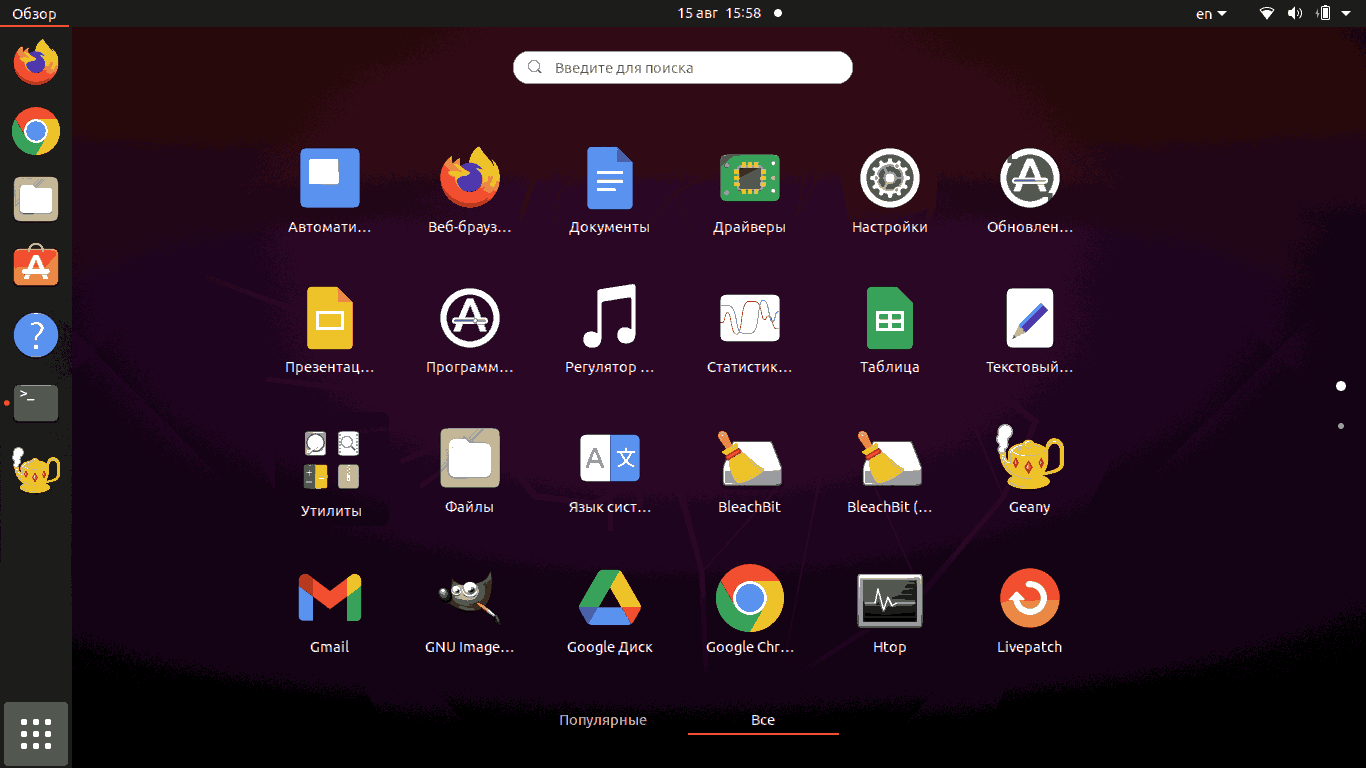The width and height of the screenshot is (1366, 768).
Task: Select the Все tab
Action: (763, 720)
